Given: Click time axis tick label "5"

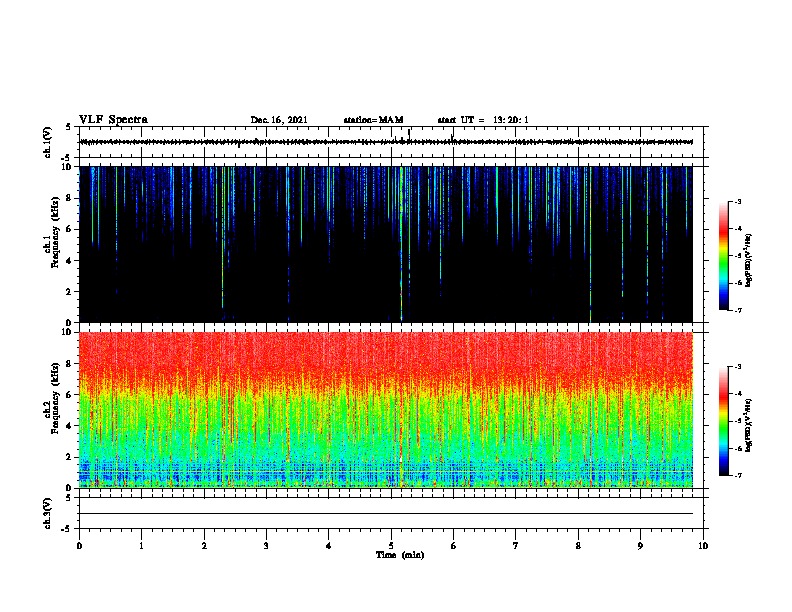Looking at the screenshot, I should 391,546.
